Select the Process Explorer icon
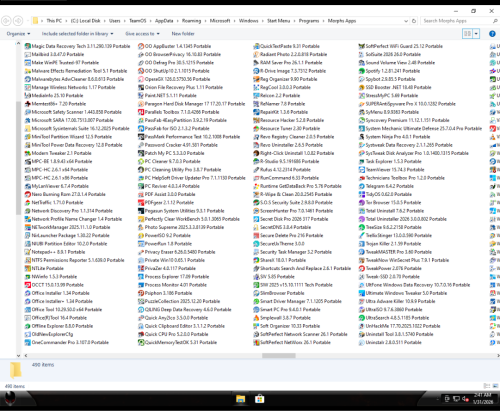Image resolution: width=500 pixels, height=411 pixels. [141, 276]
